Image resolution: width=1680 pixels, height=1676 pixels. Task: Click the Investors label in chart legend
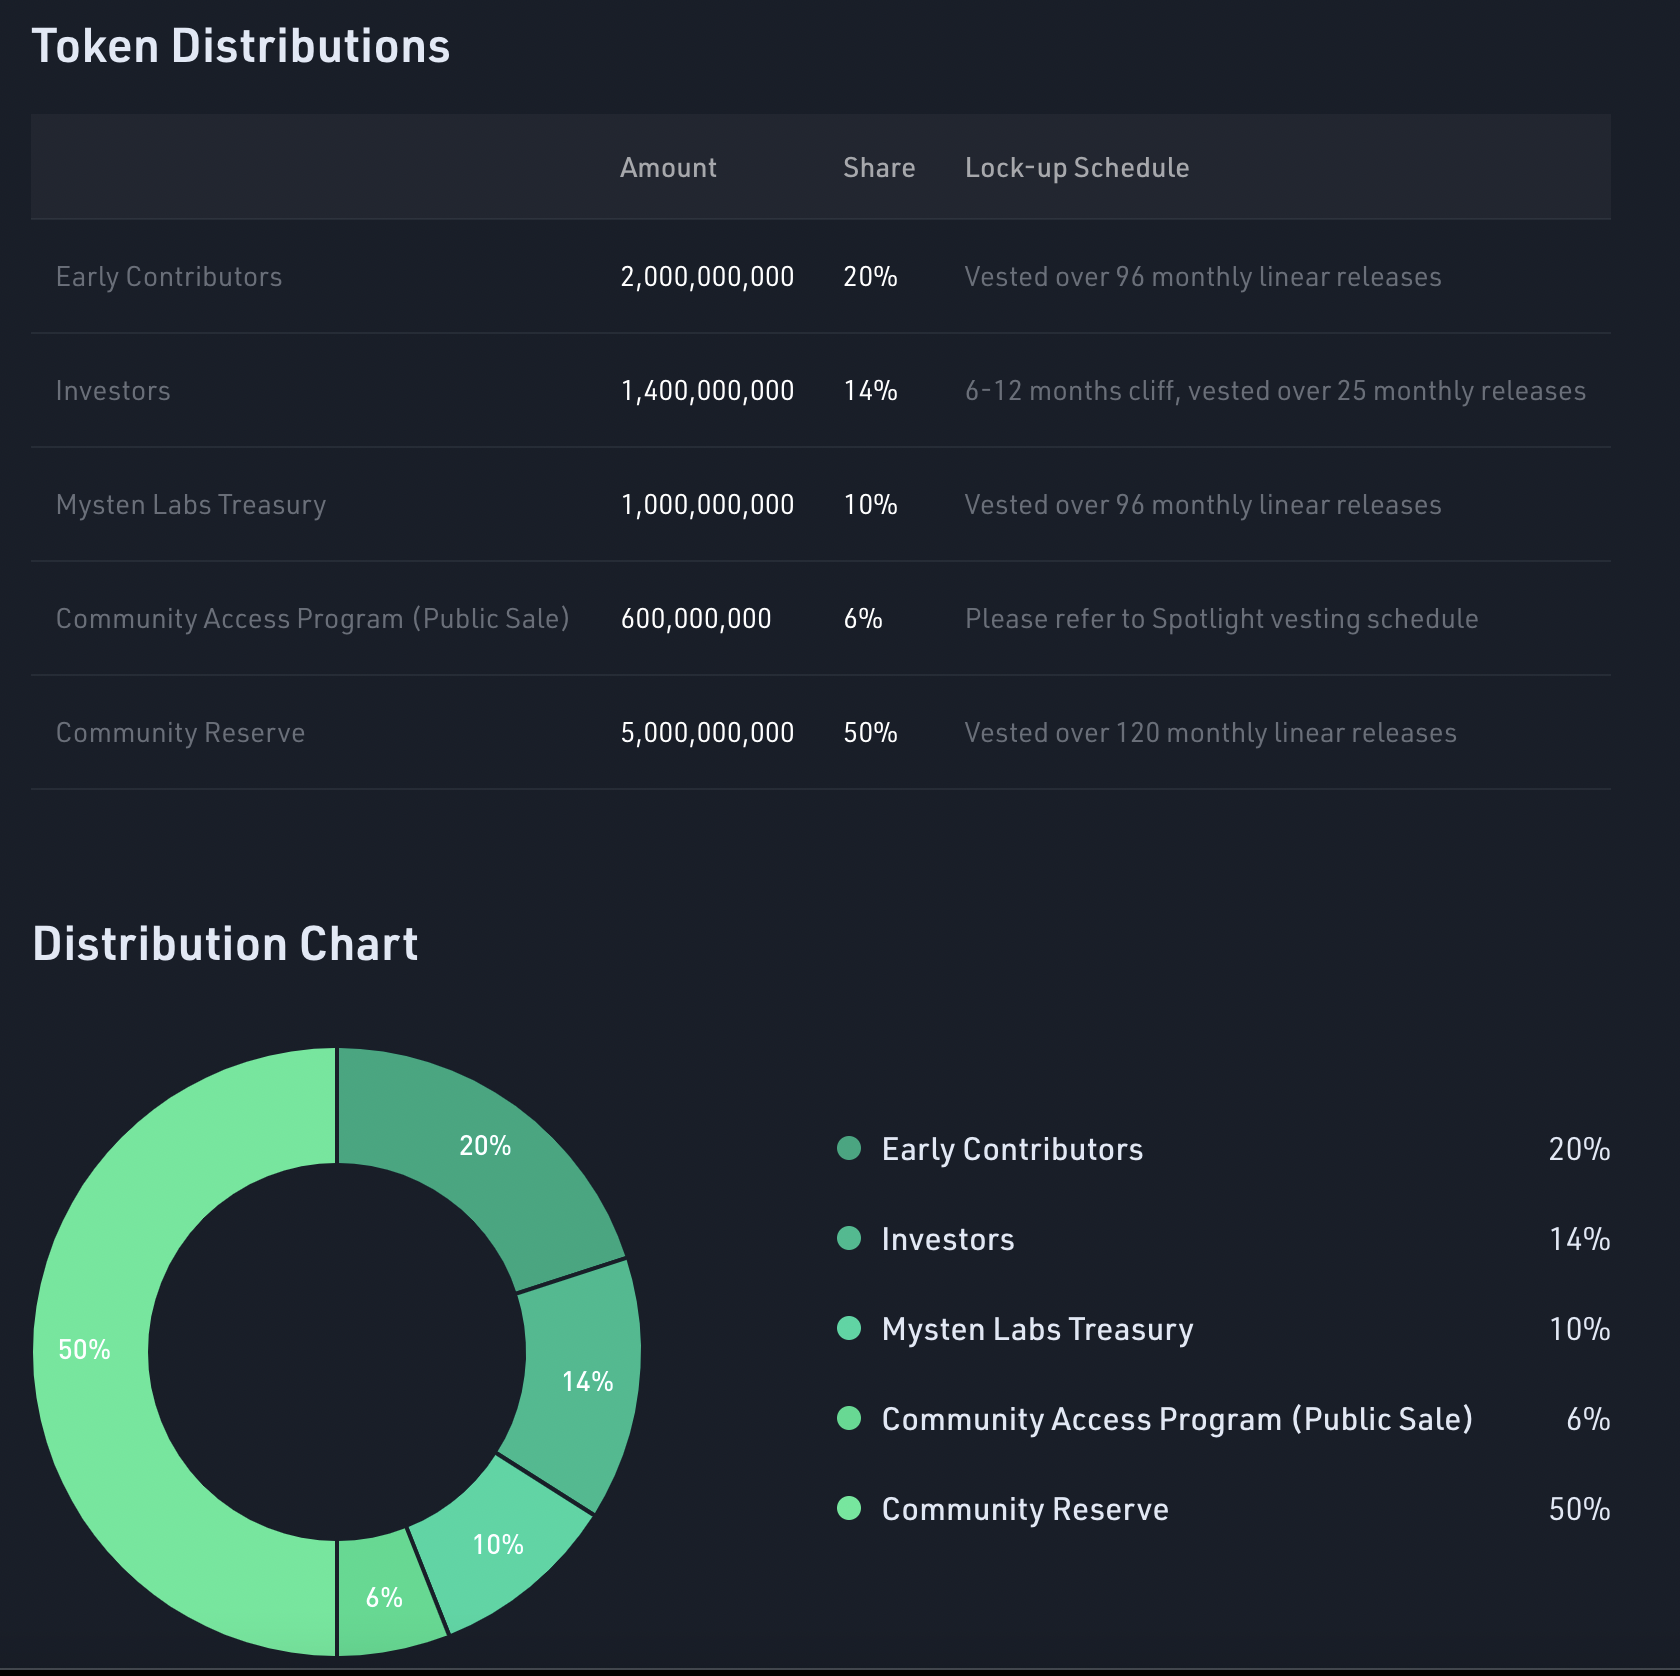coord(947,1239)
